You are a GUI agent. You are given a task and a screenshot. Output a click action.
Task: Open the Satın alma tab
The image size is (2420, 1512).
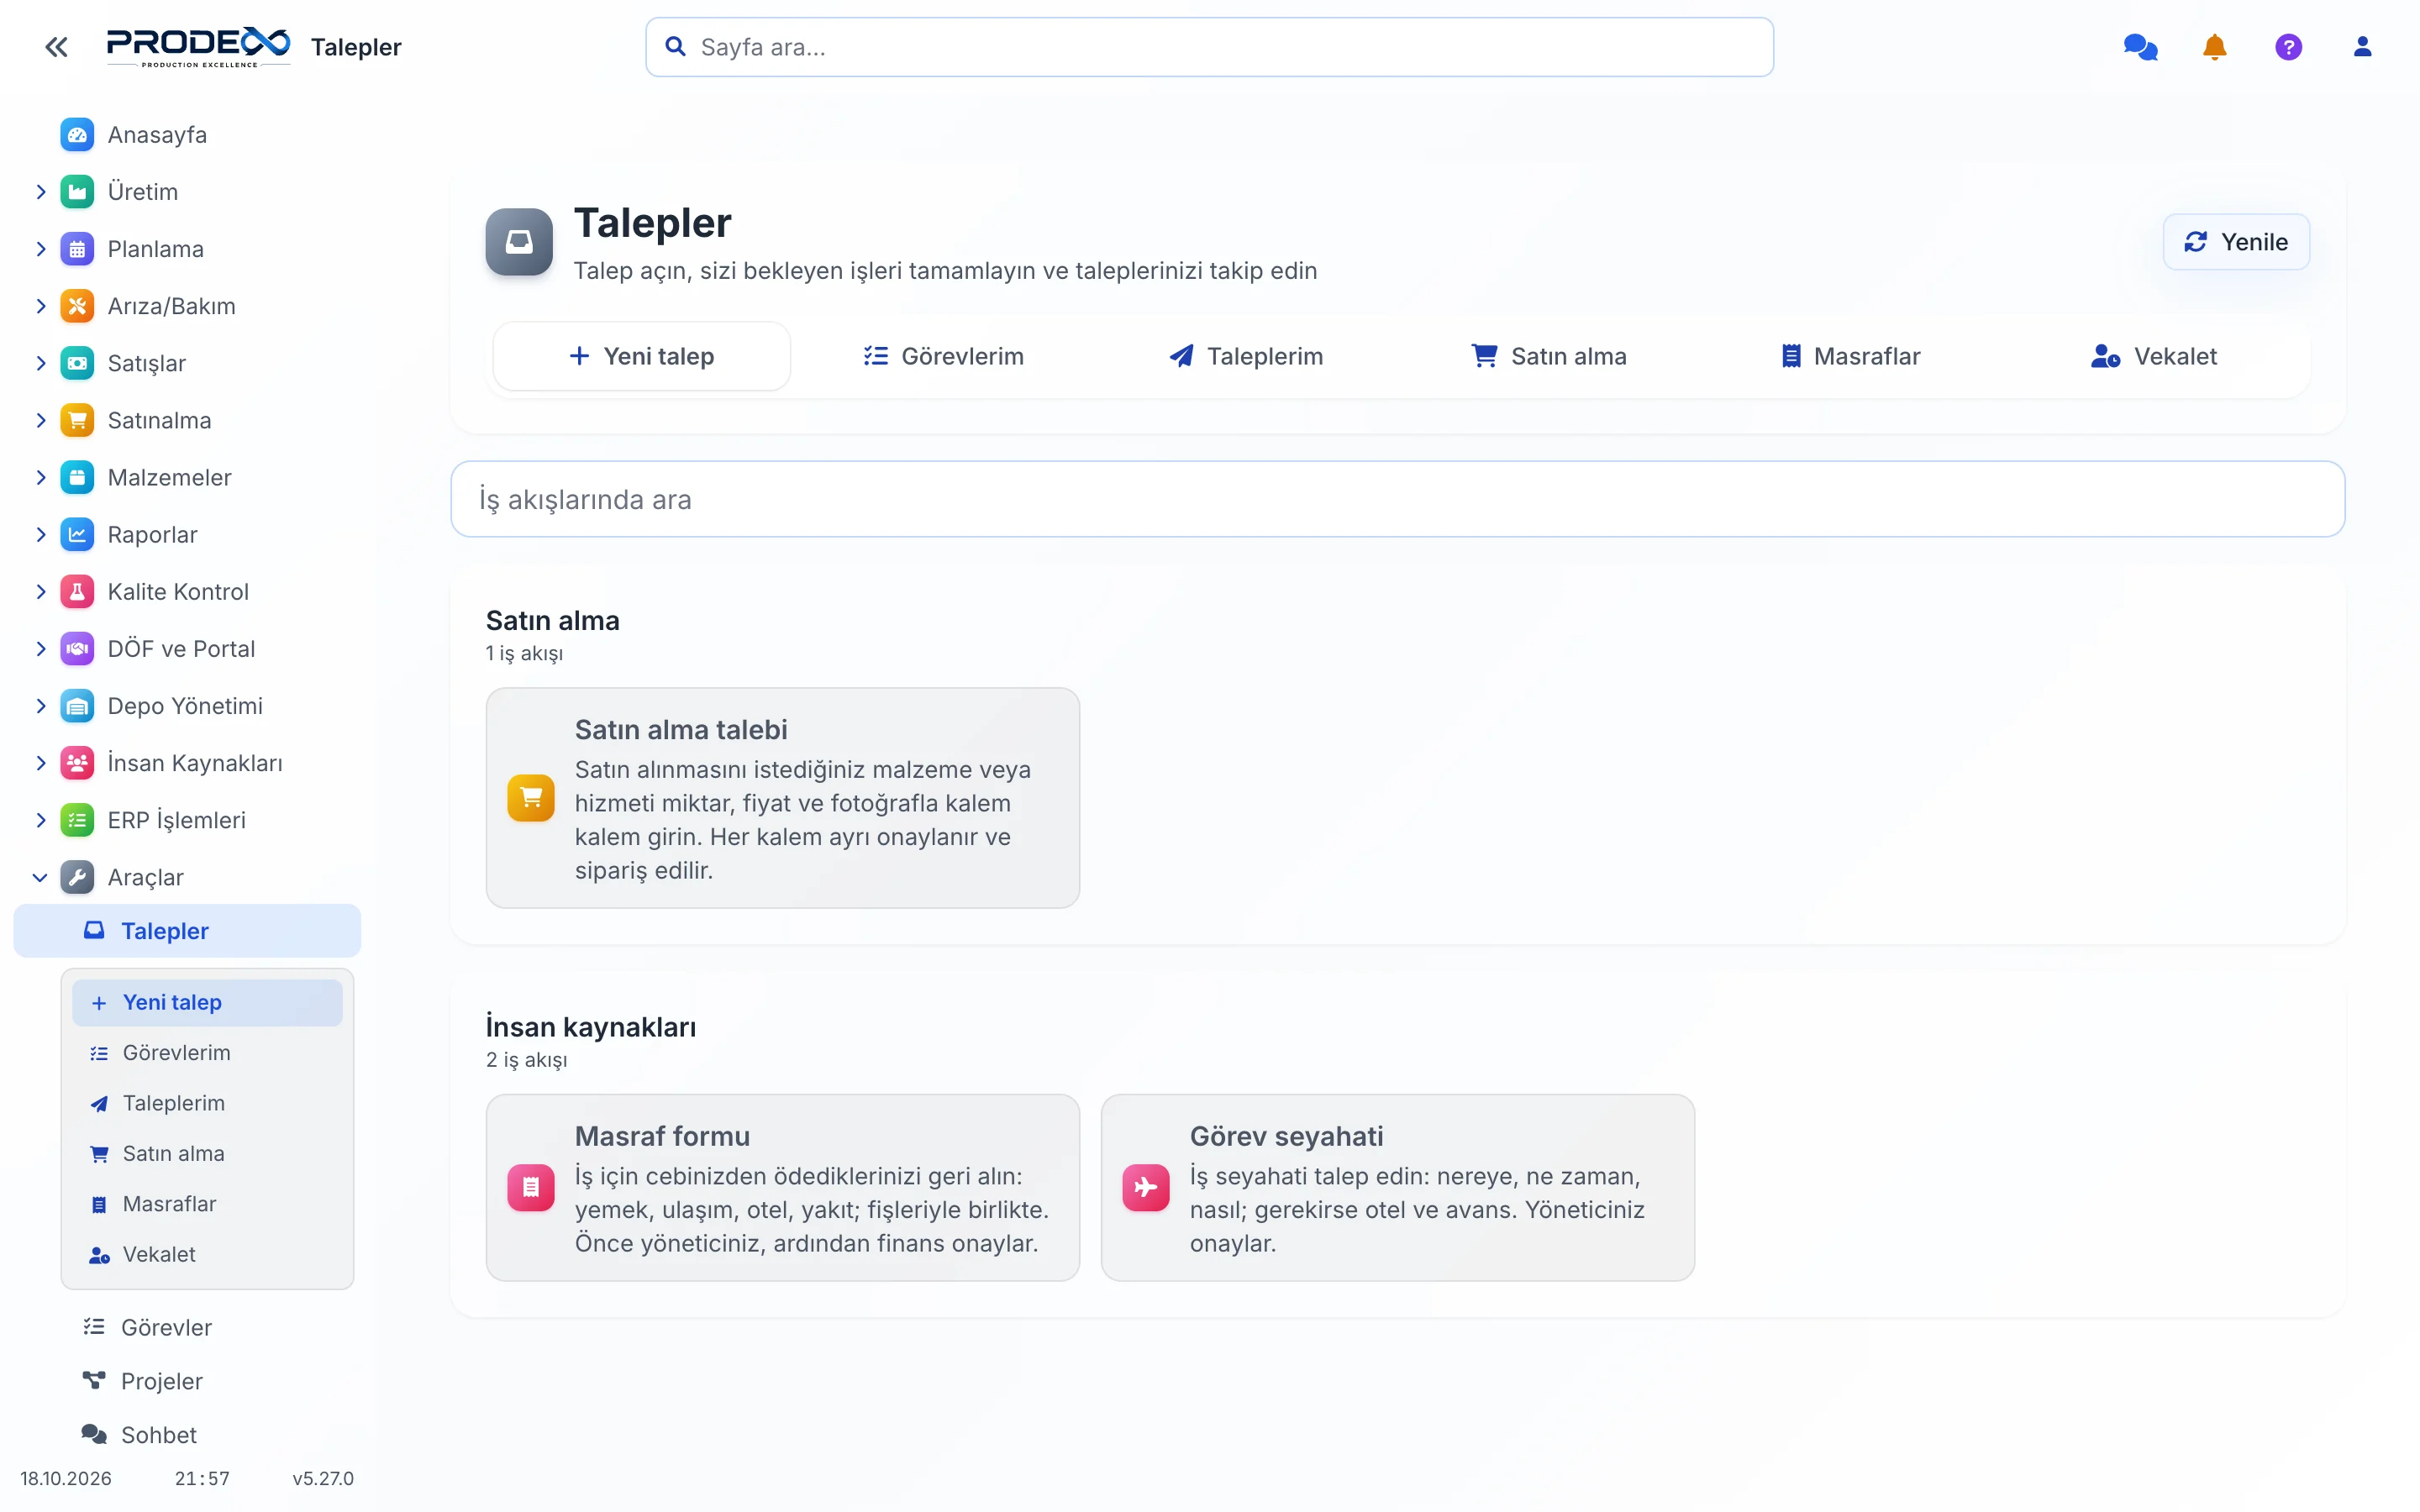[1549, 356]
